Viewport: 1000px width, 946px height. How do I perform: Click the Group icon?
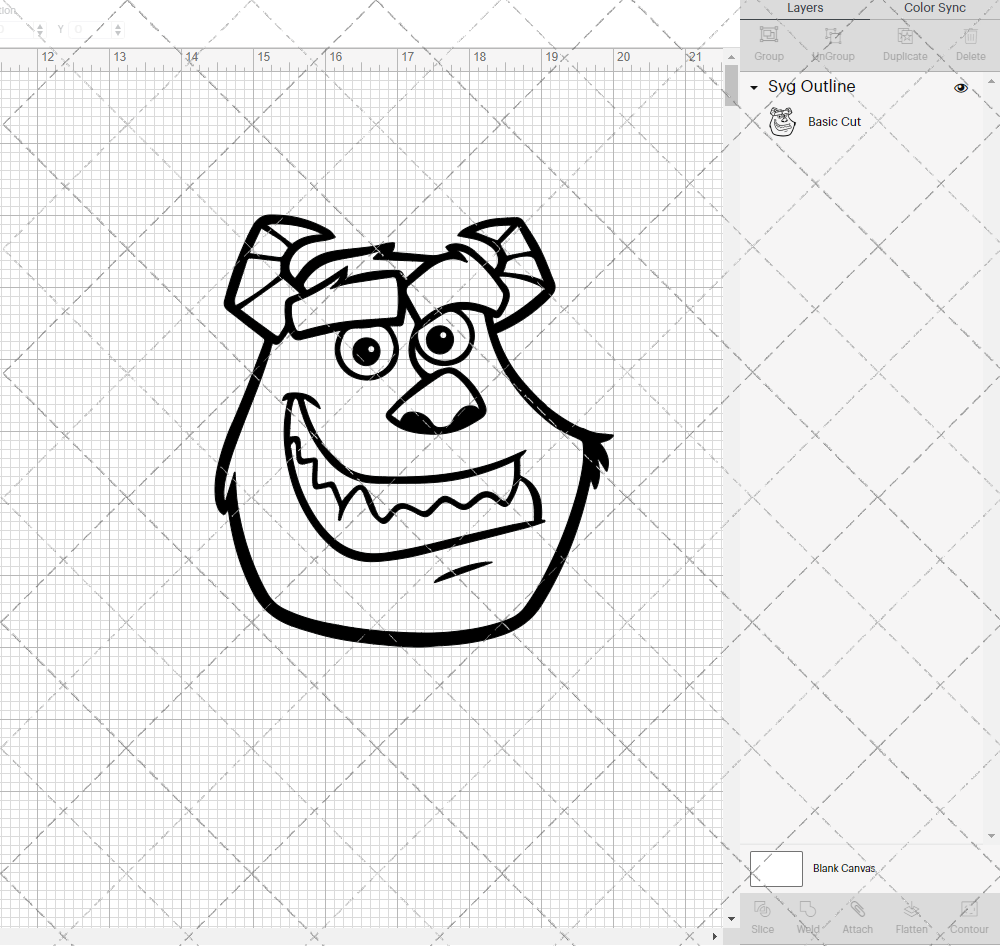[x=768, y=40]
